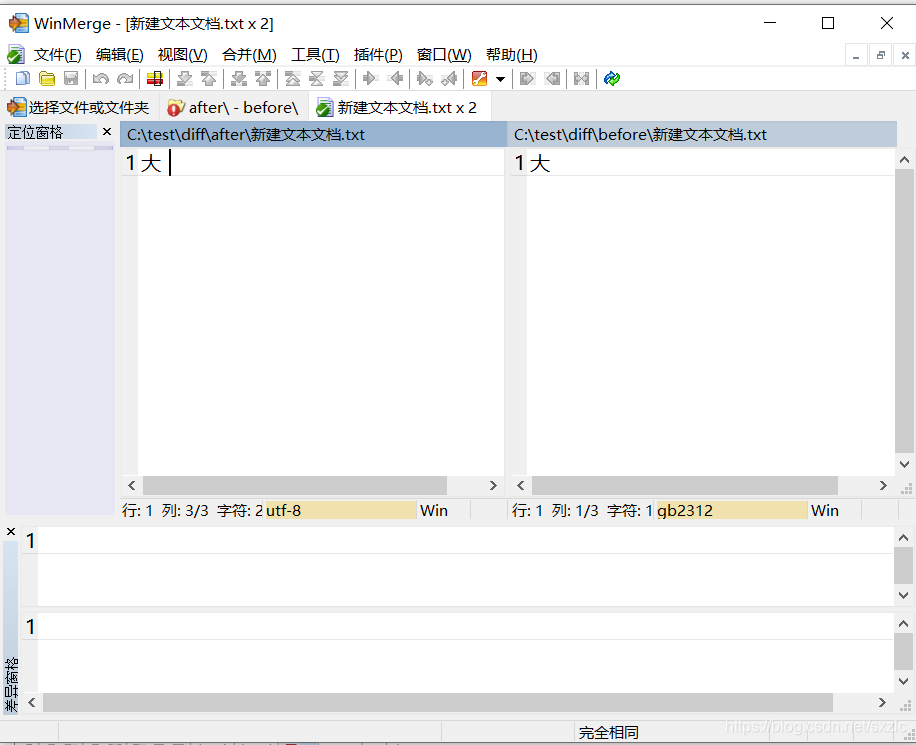Click the Save floppy disk icon
The width and height of the screenshot is (916, 745).
71,78
